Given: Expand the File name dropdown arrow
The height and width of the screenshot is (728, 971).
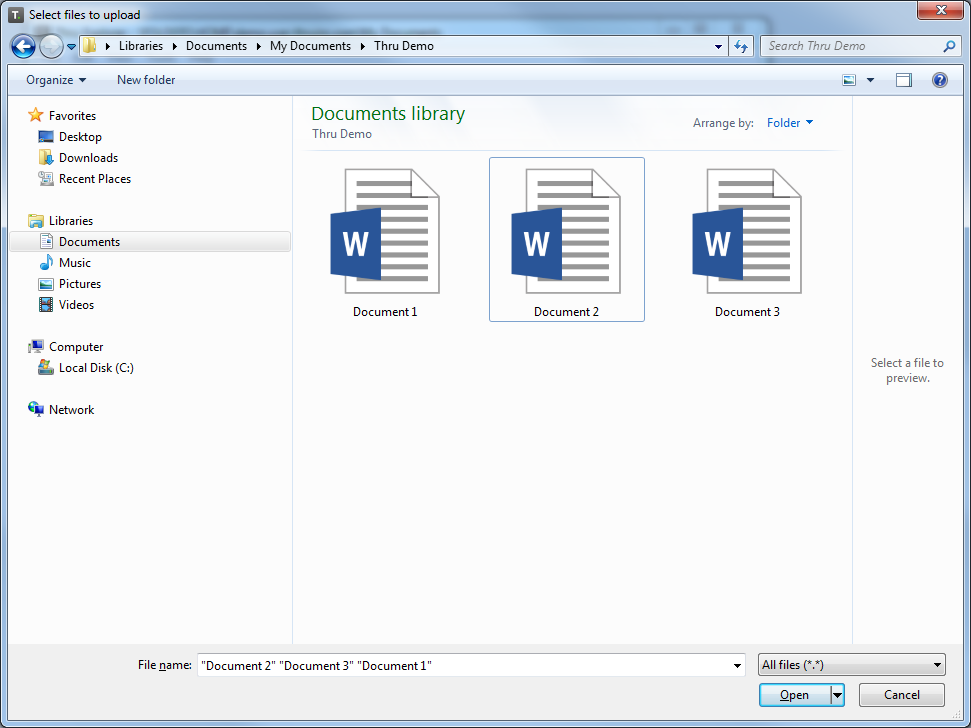Looking at the screenshot, I should coord(737,666).
